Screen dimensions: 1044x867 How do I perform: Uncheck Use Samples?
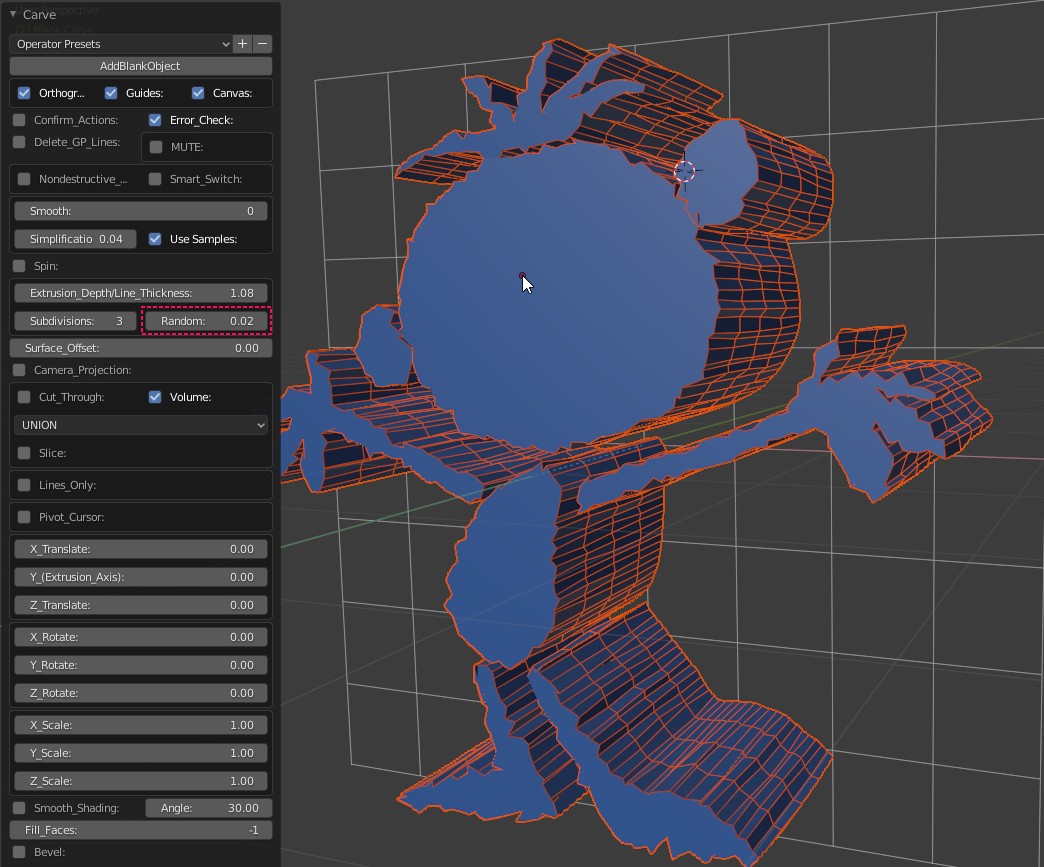coord(155,239)
